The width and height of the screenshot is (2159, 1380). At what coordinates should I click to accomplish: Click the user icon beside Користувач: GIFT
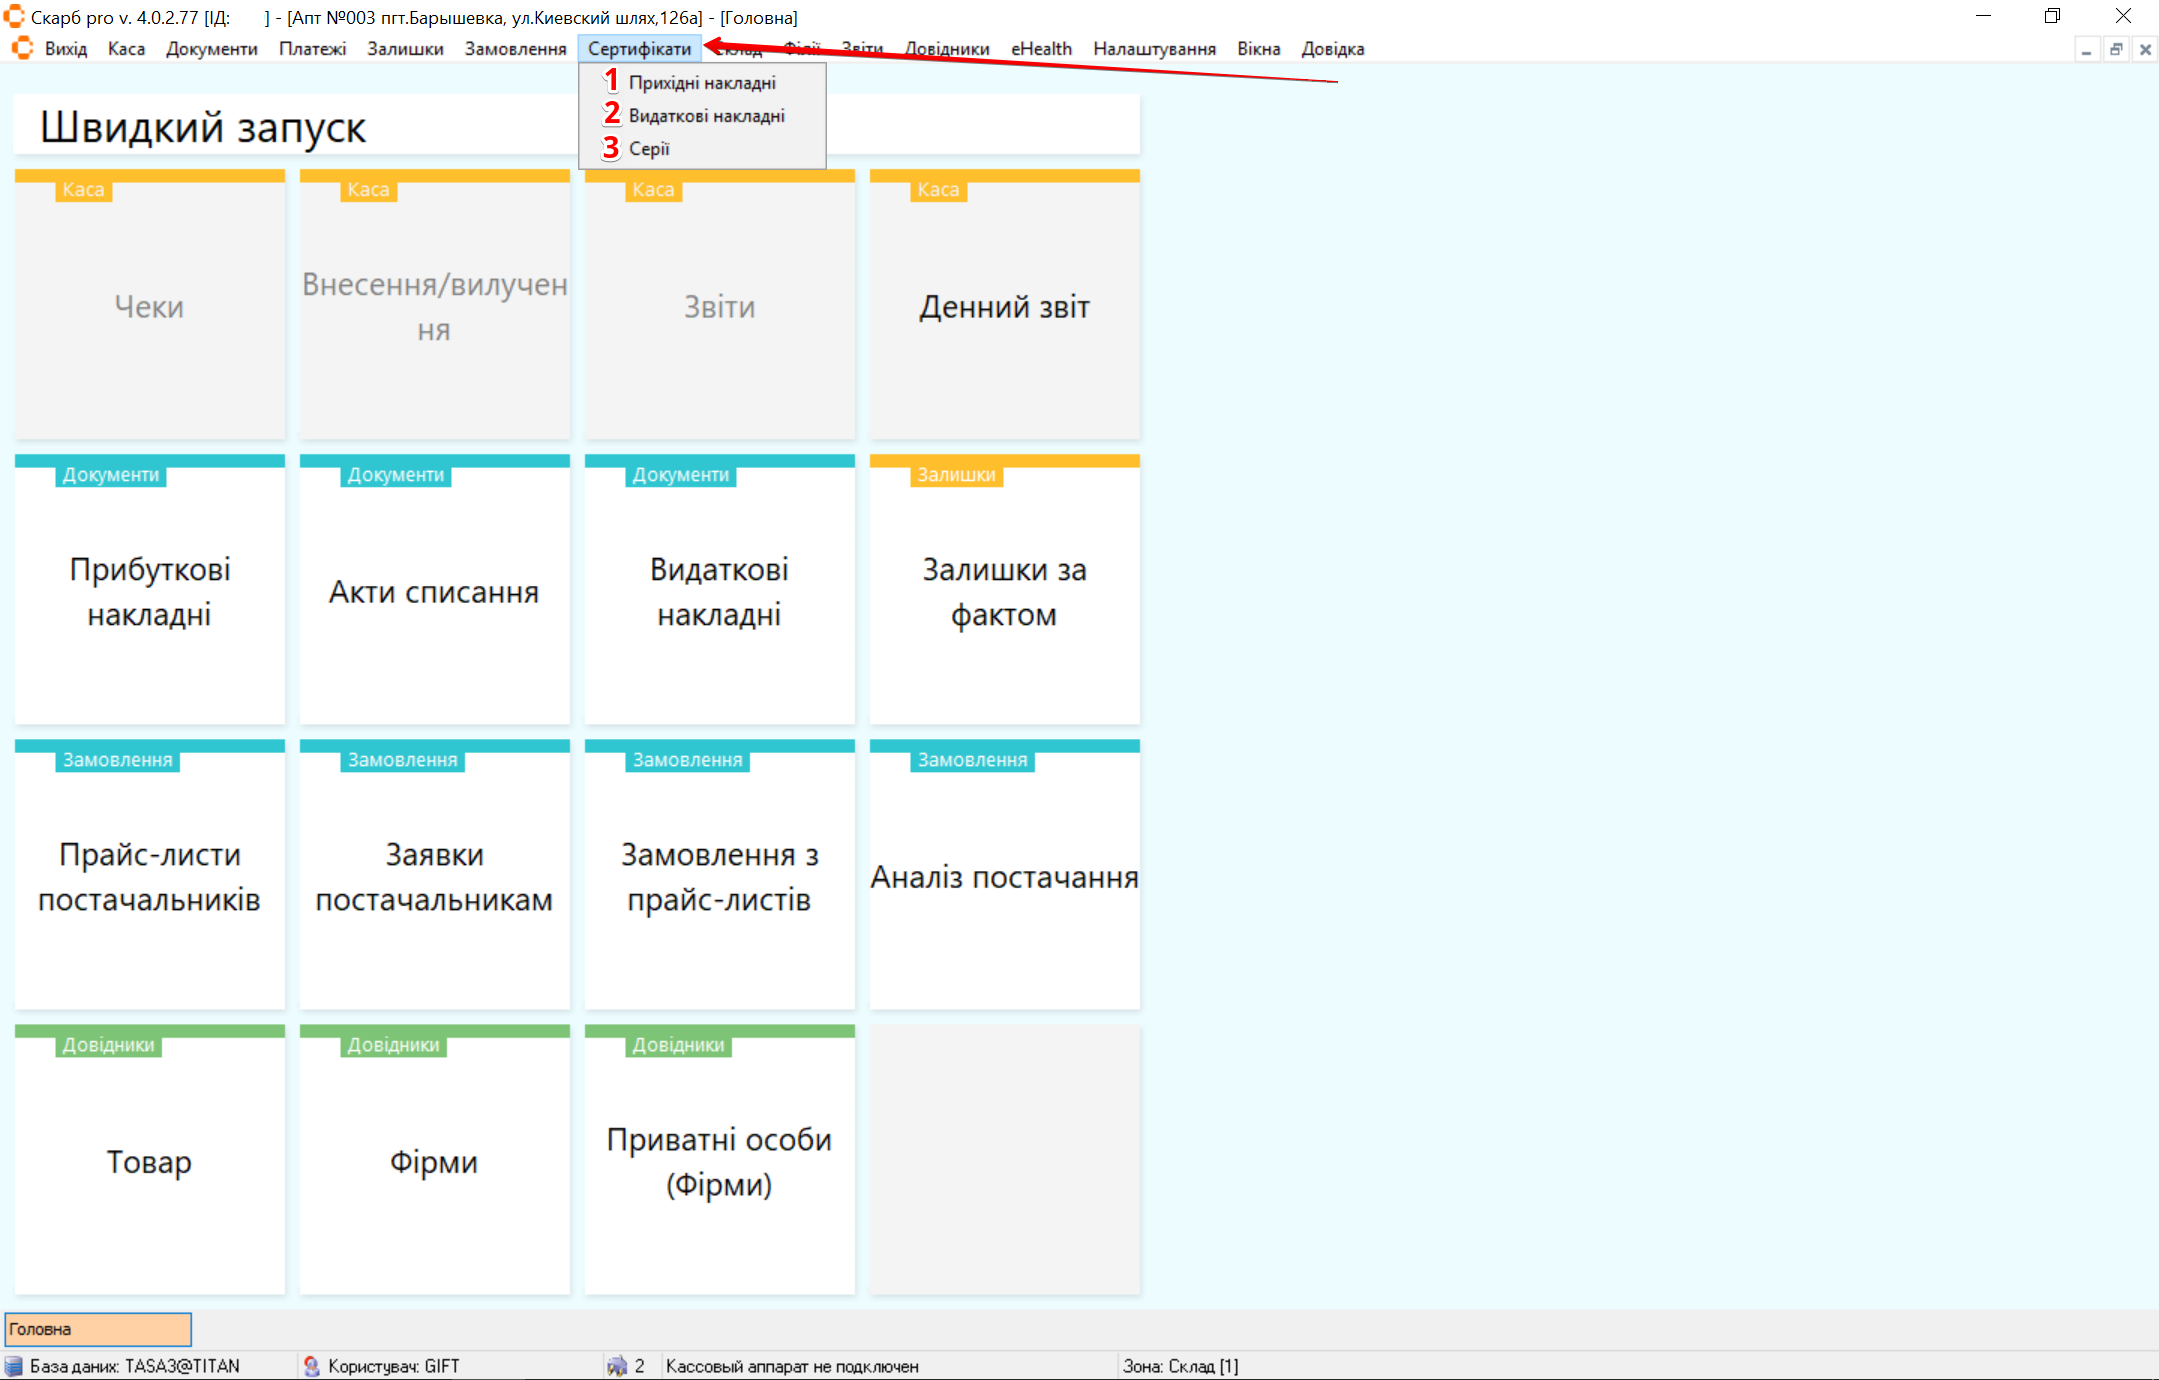pos(311,1366)
